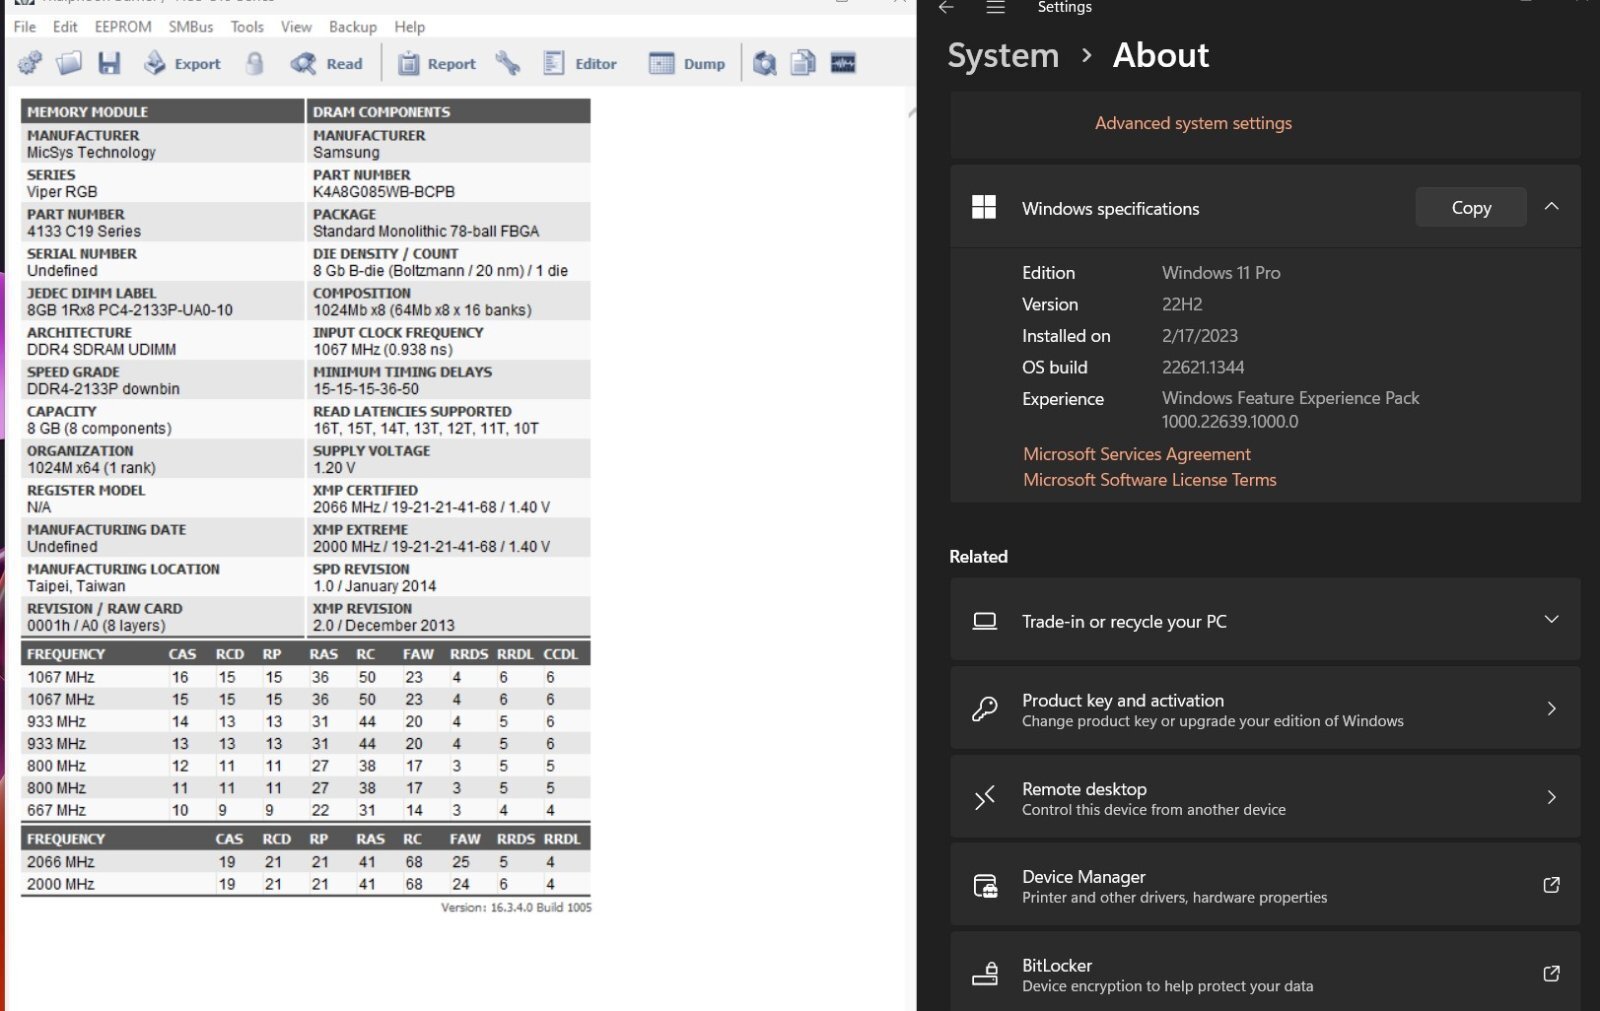This screenshot has width=1600, height=1011.
Task: Click the magnifier search icon after Dump
Action: 765,64
